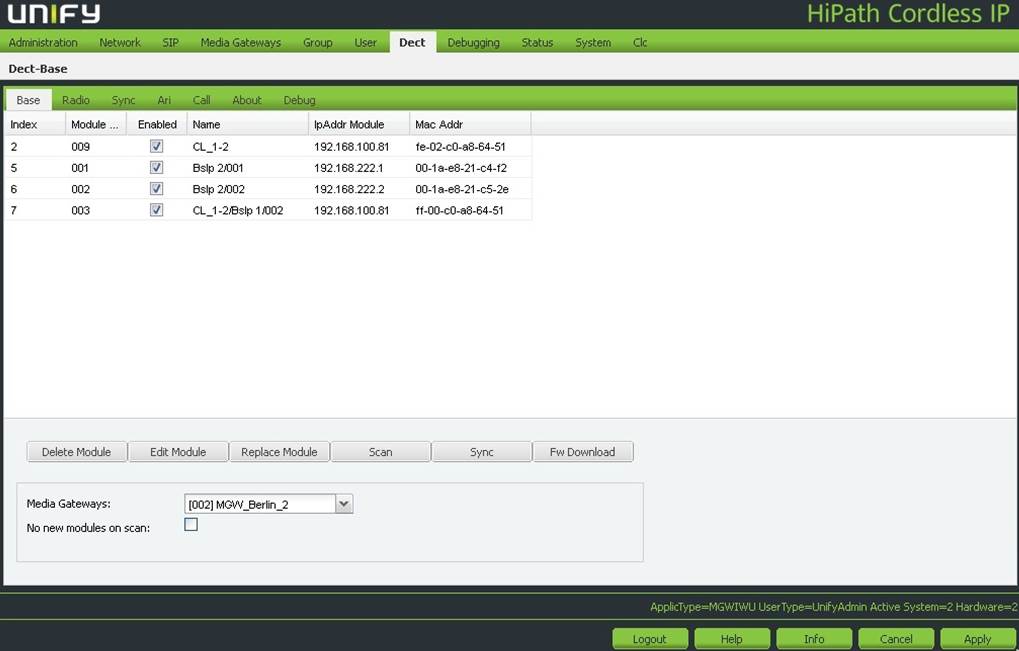Sort by the Index column header
This screenshot has height=651, width=1019.
34,124
